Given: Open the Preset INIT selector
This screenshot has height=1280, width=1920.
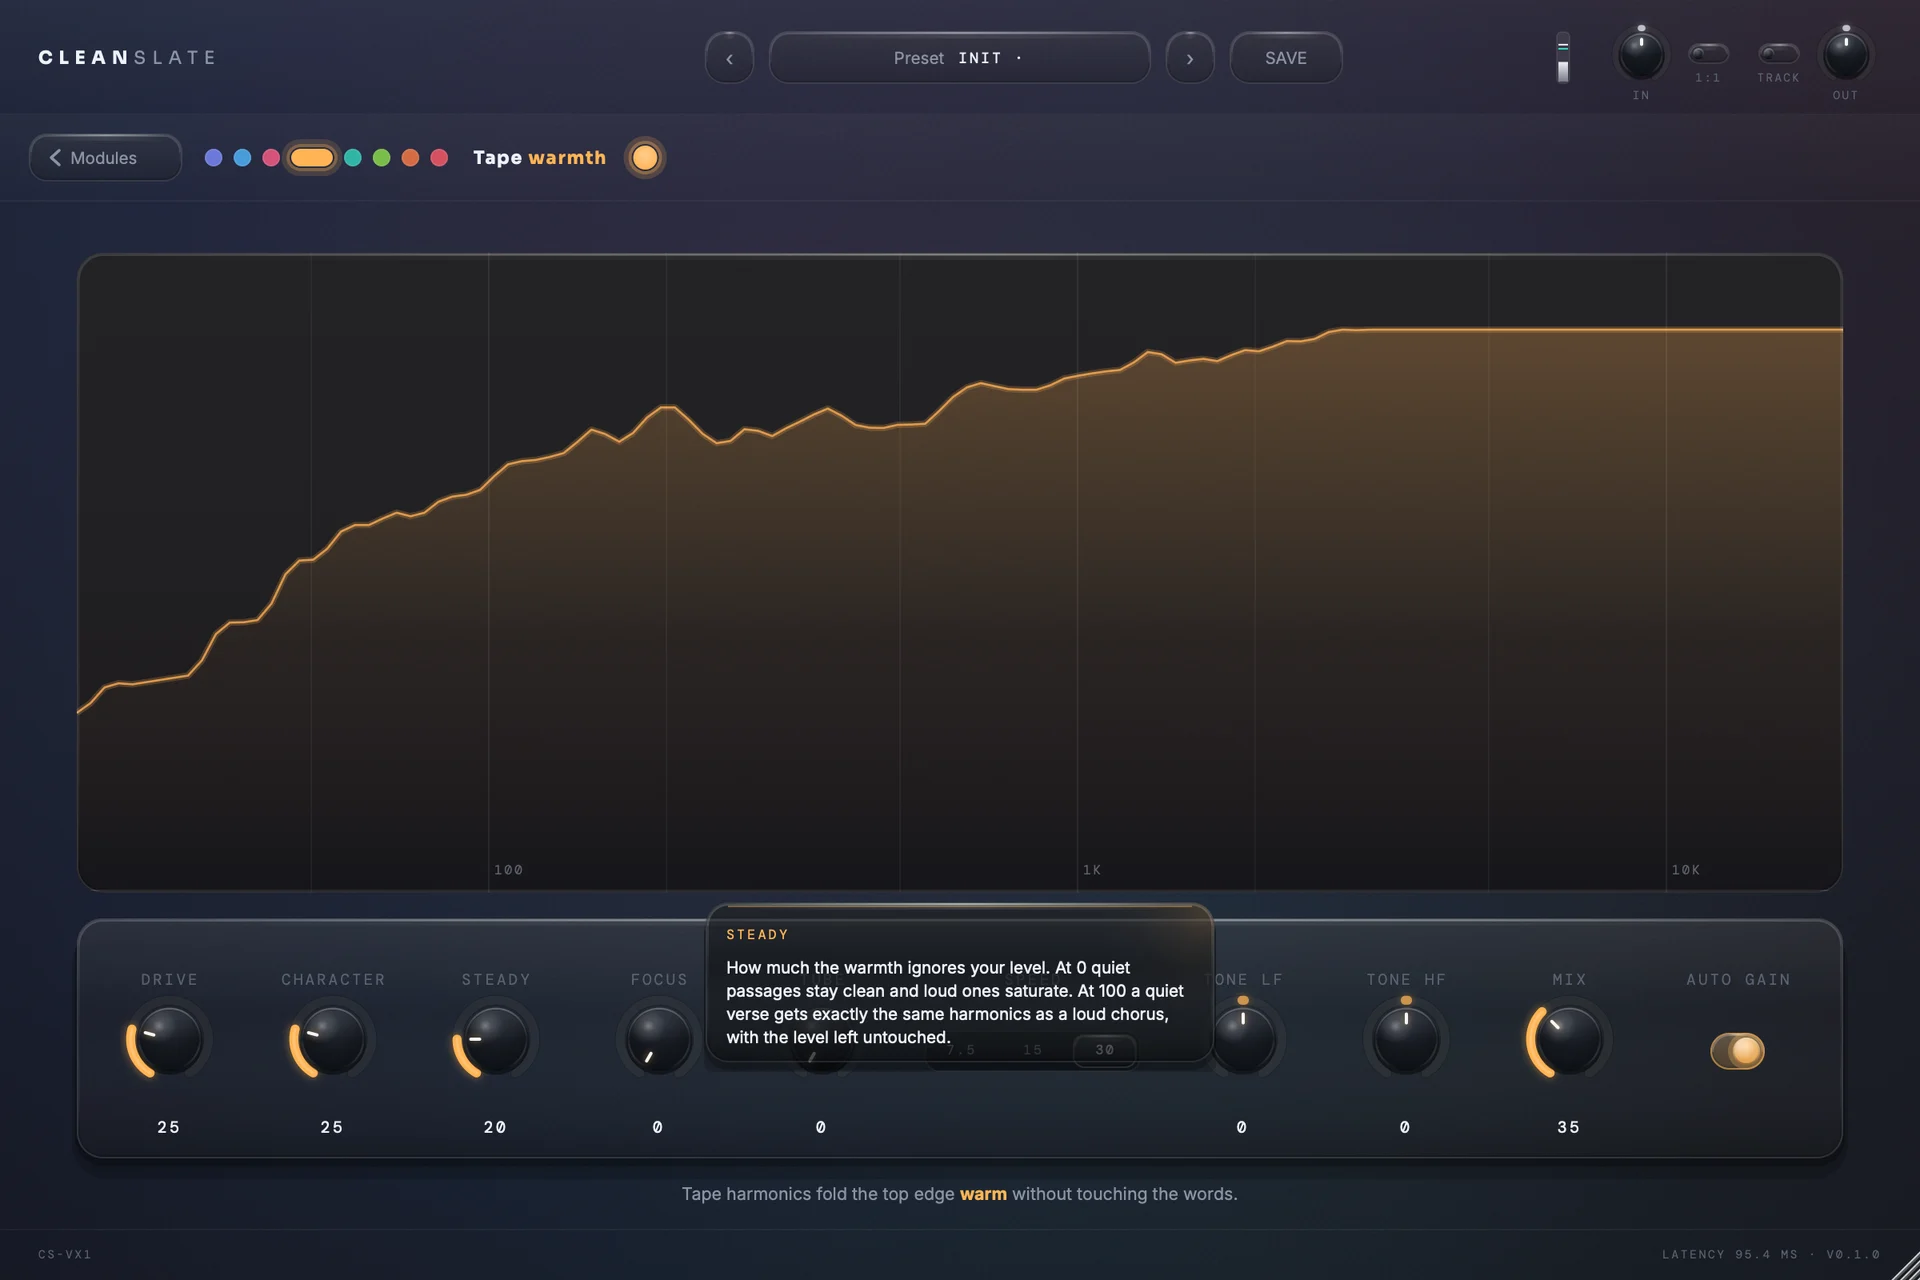Looking at the screenshot, I should point(959,58).
